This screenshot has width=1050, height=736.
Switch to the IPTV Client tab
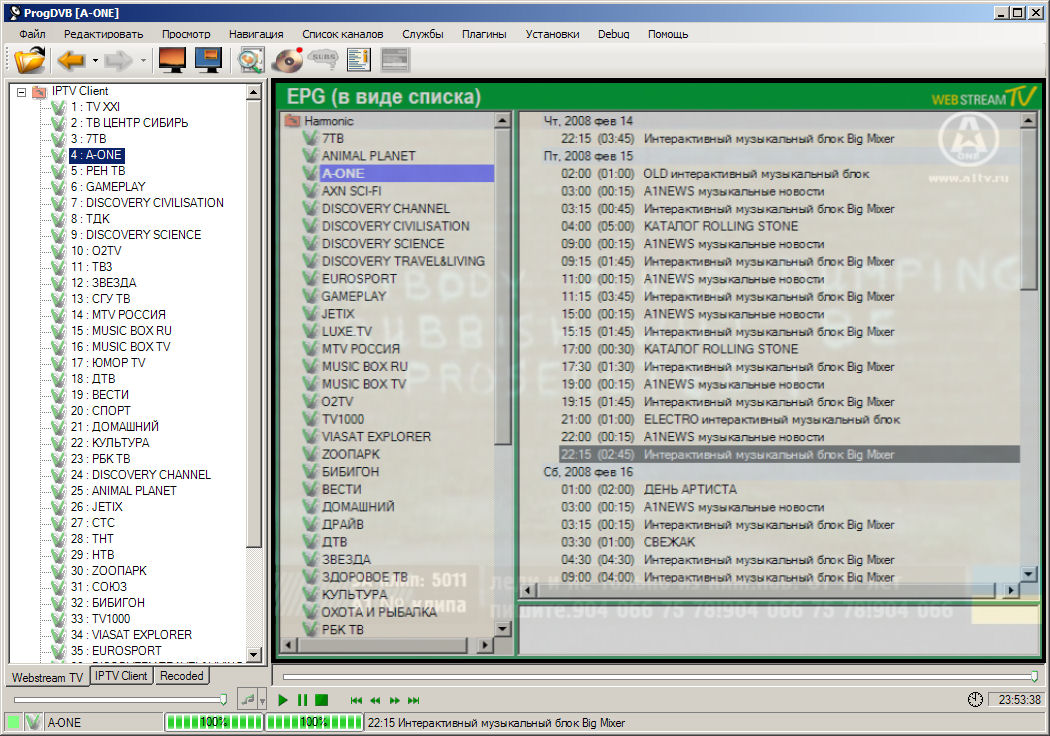click(x=121, y=676)
